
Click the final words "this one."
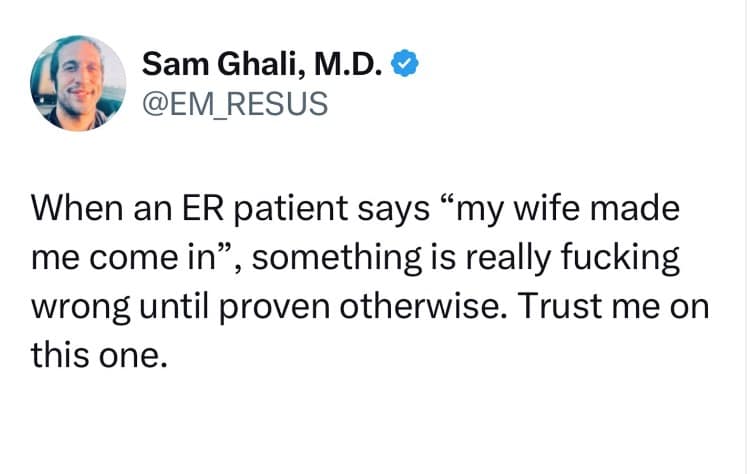[x=97, y=352]
